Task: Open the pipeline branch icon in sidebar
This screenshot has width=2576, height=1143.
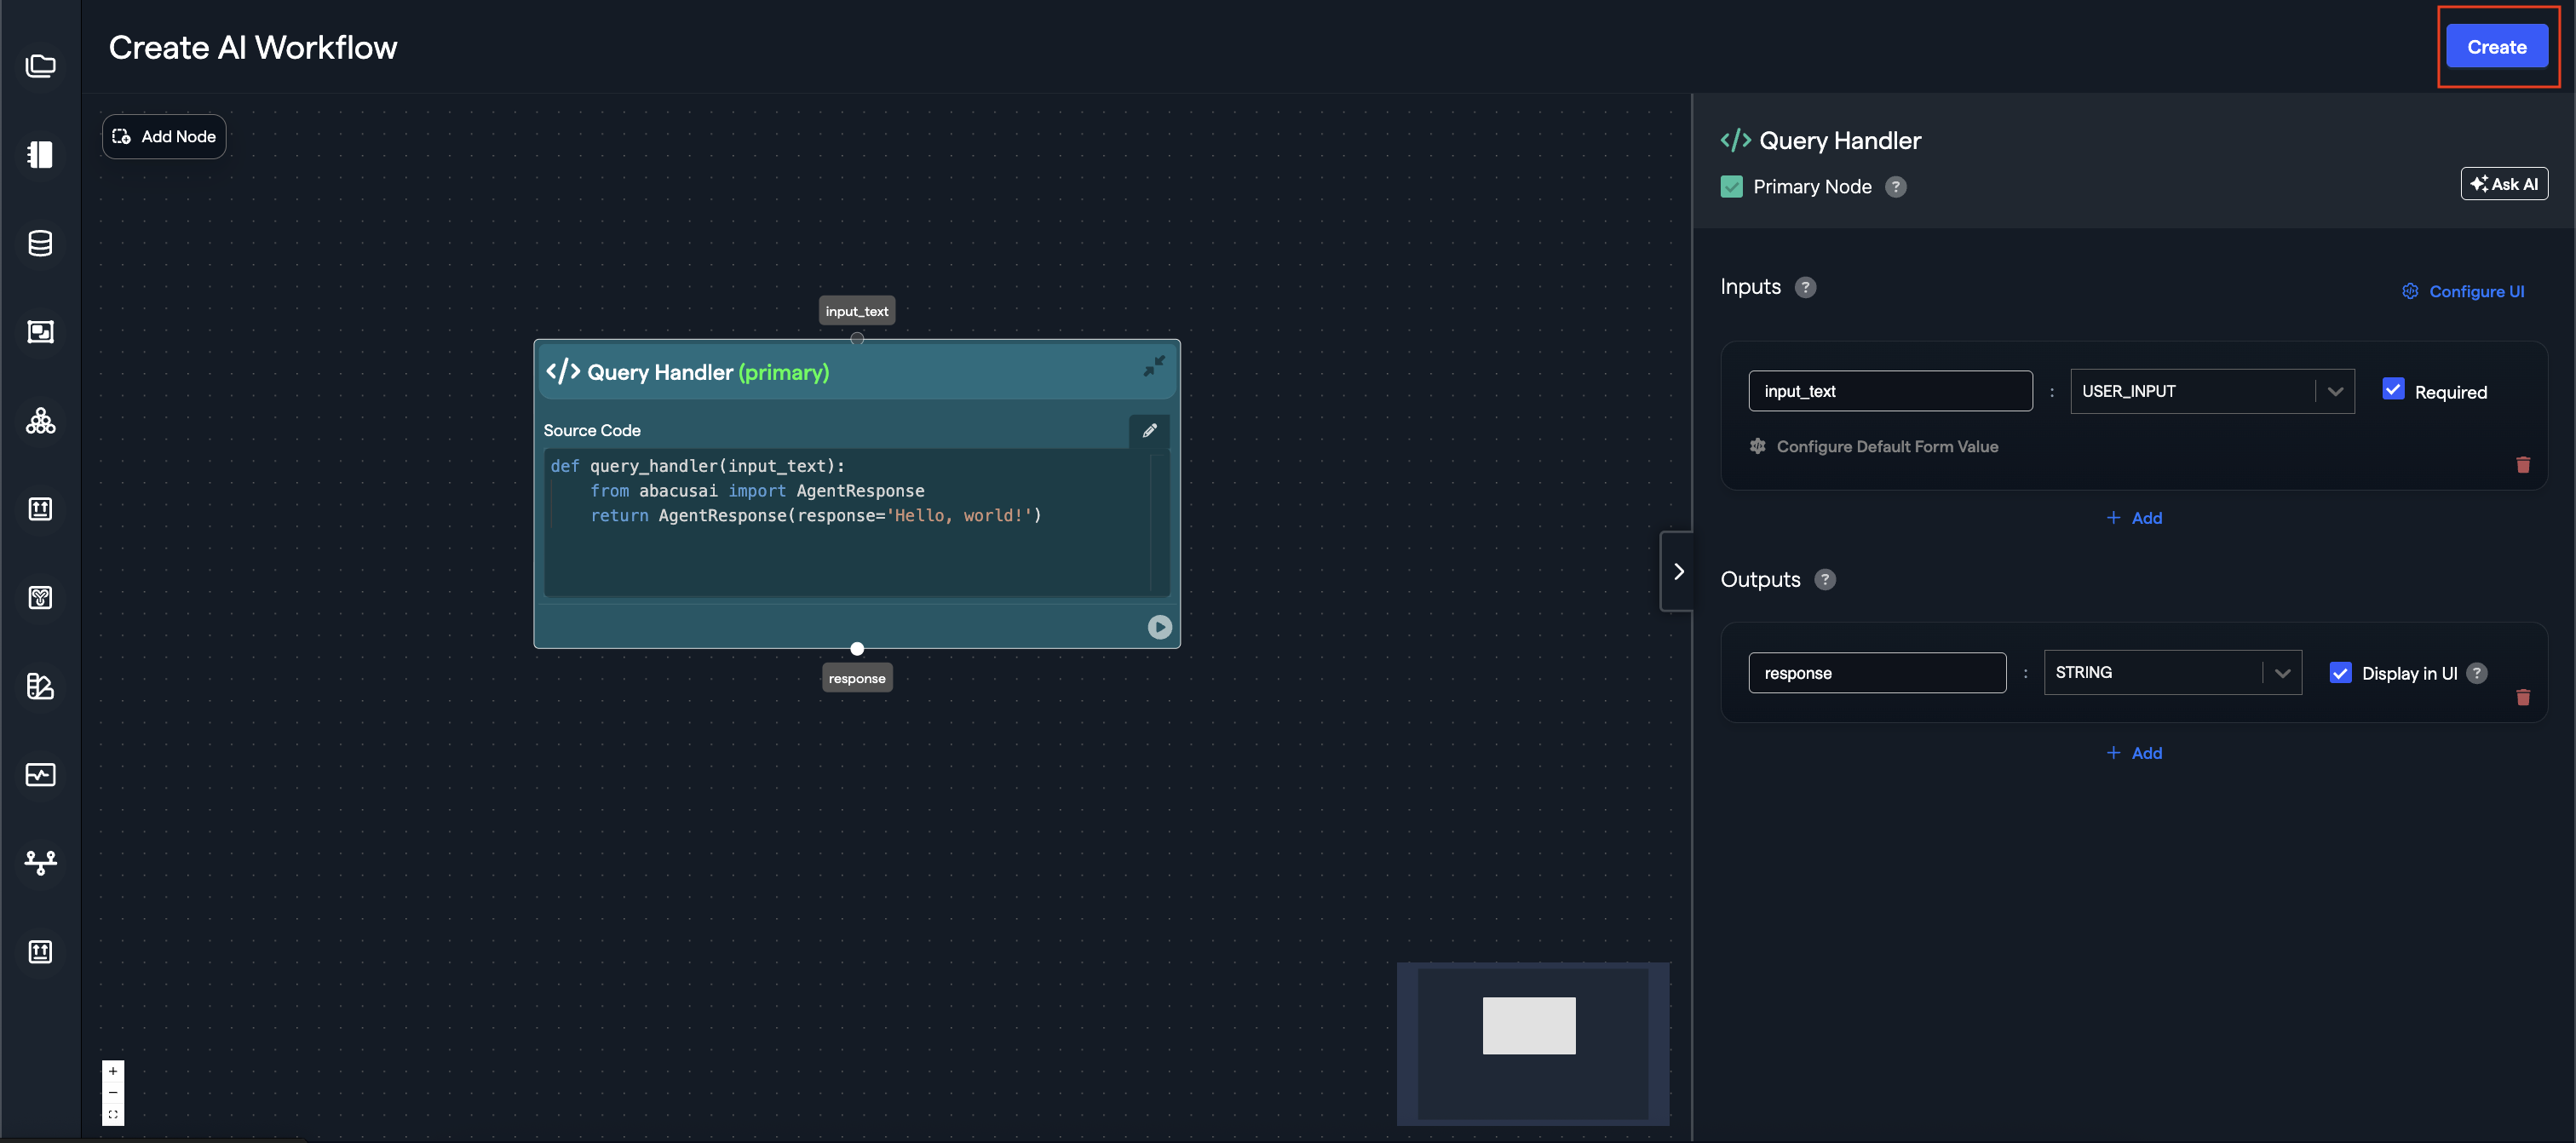Action: click(40, 862)
